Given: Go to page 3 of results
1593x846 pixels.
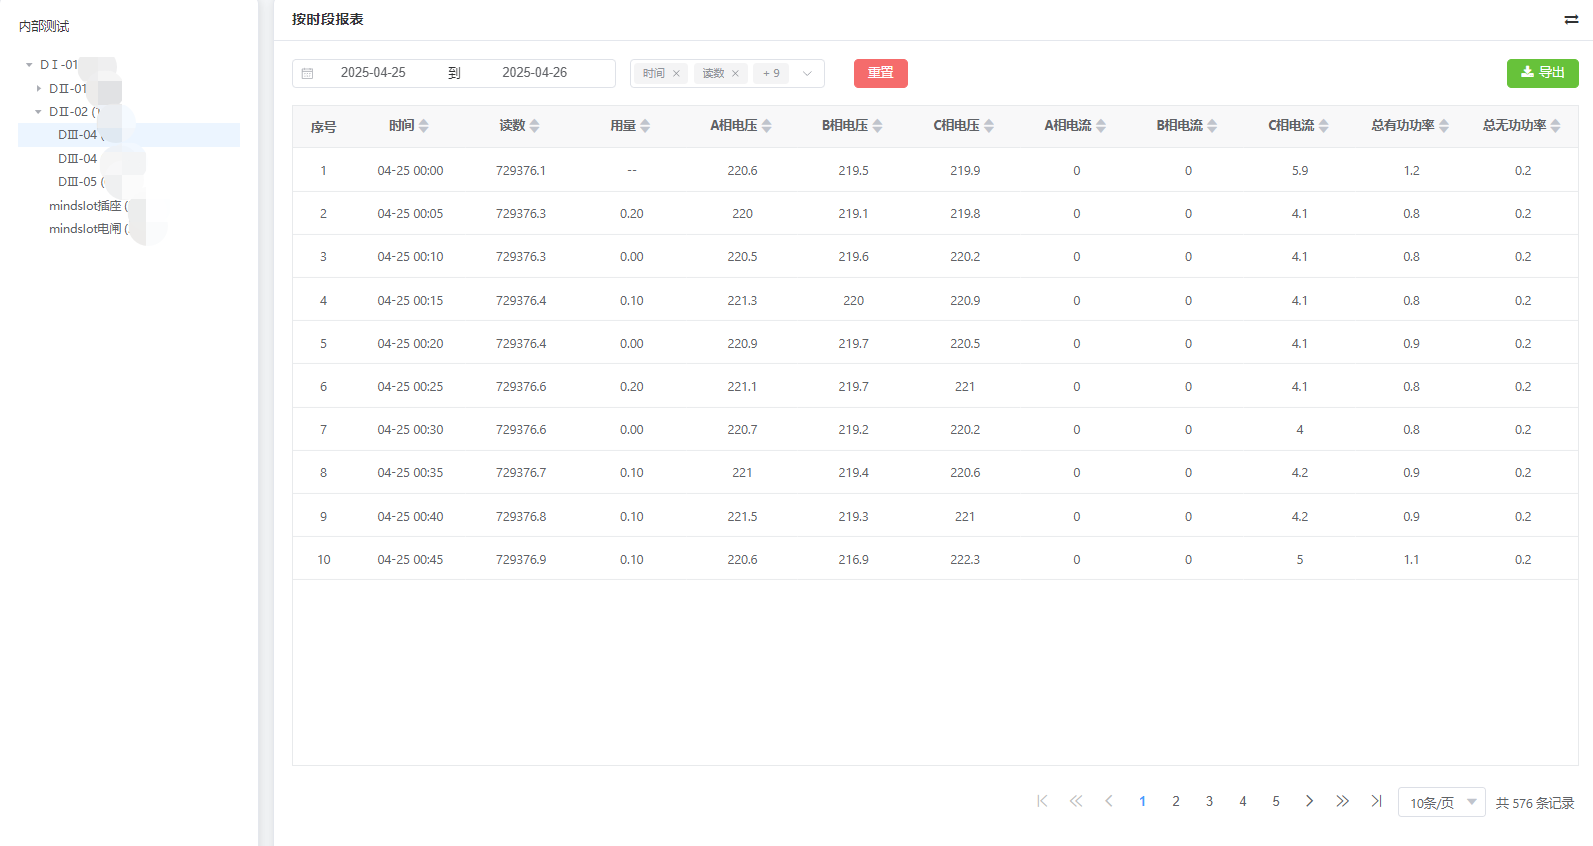Looking at the screenshot, I should pyautogui.click(x=1209, y=801).
